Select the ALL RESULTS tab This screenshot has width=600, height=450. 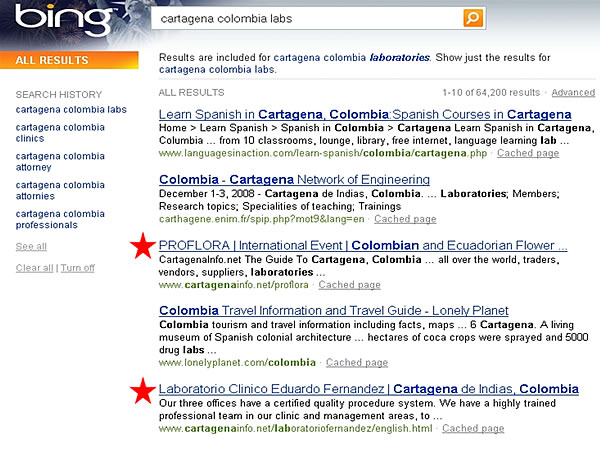pyautogui.click(x=50, y=60)
